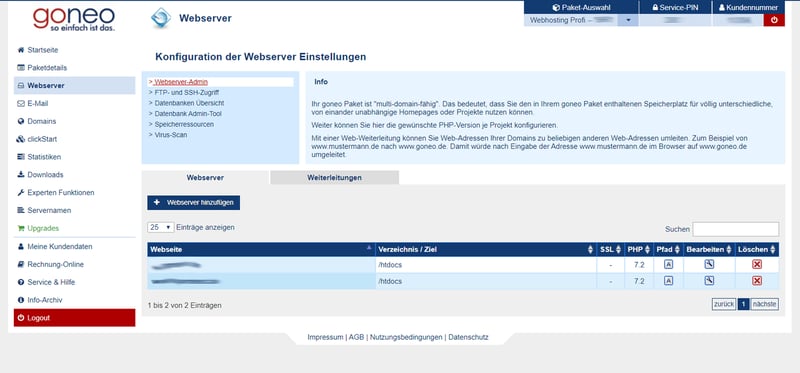
Task: Click edit wrench icon in first row
Action: pyautogui.click(x=709, y=264)
